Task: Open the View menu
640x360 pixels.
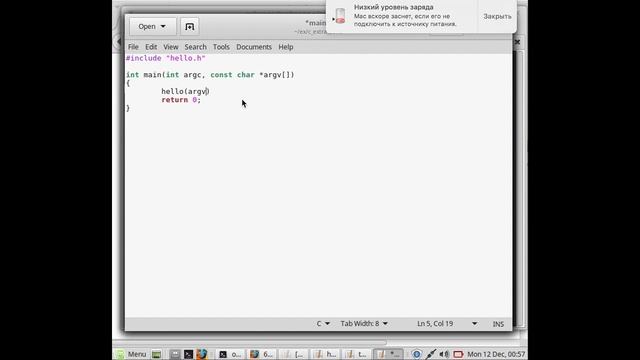Action: [x=171, y=47]
